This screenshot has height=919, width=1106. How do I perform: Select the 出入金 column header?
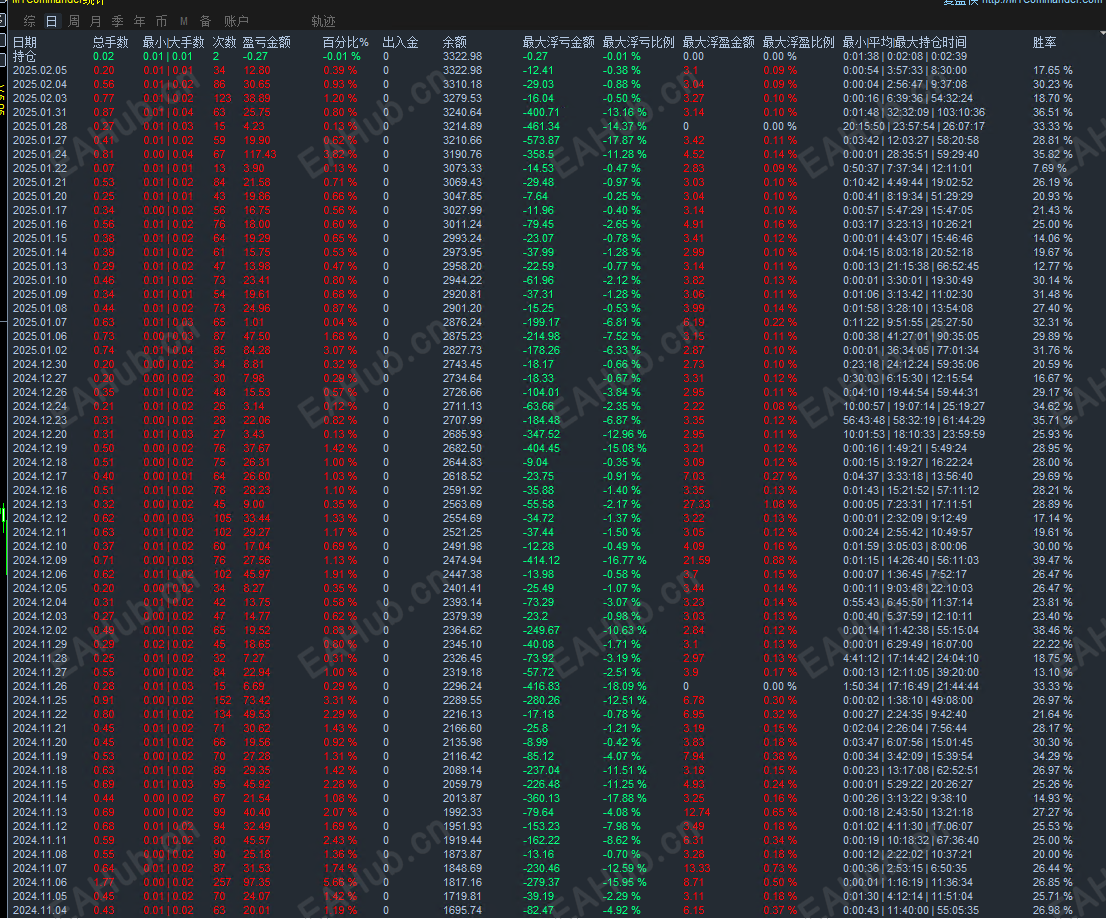coord(401,42)
